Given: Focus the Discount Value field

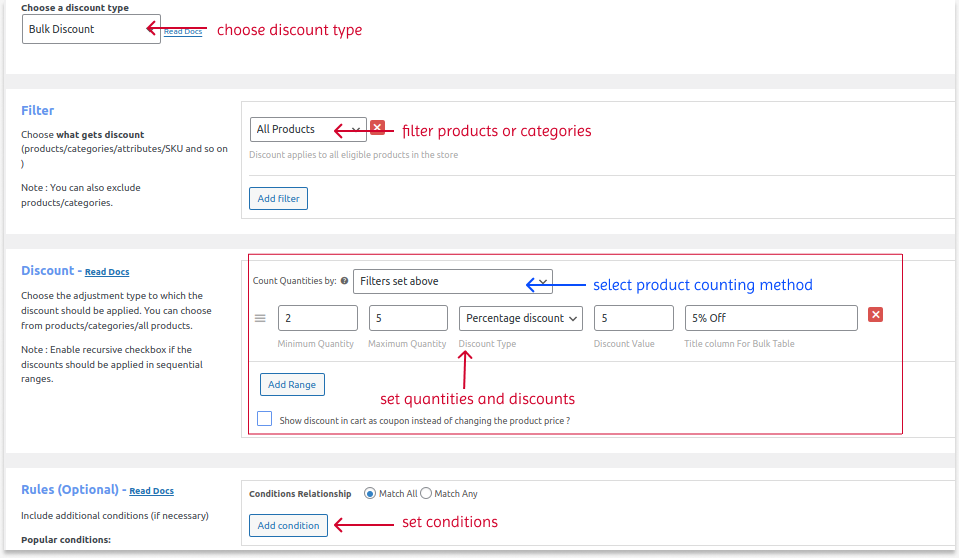Looking at the screenshot, I should coord(634,318).
